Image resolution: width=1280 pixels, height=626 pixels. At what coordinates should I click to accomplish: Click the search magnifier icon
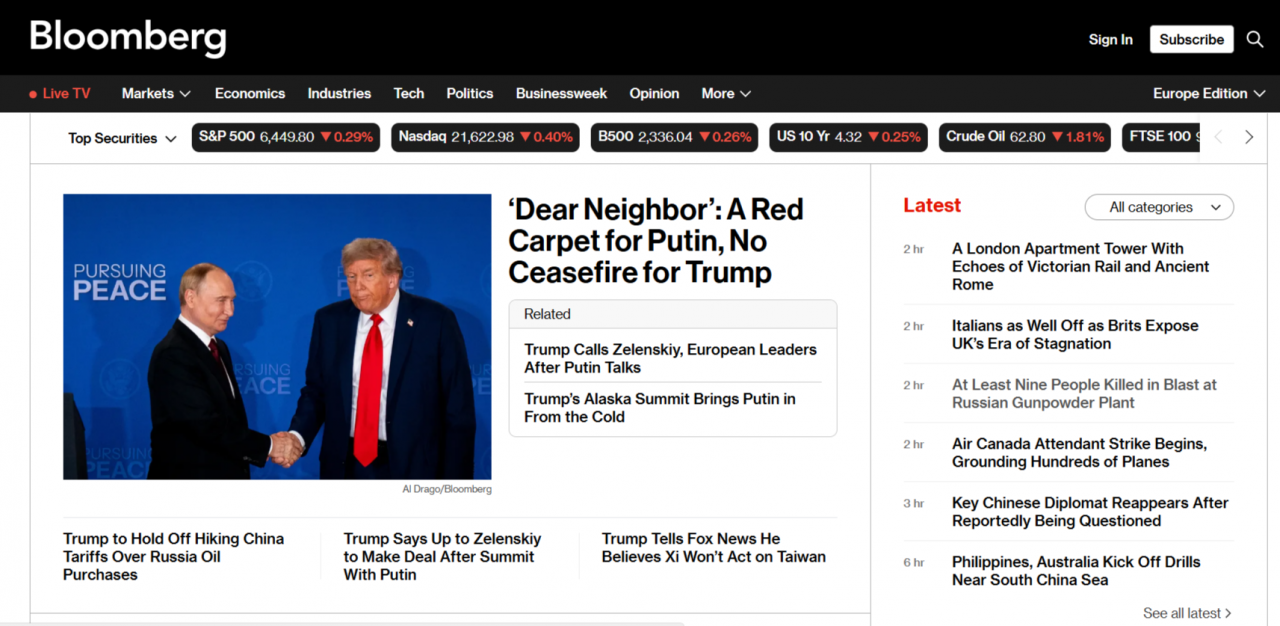coord(1255,39)
